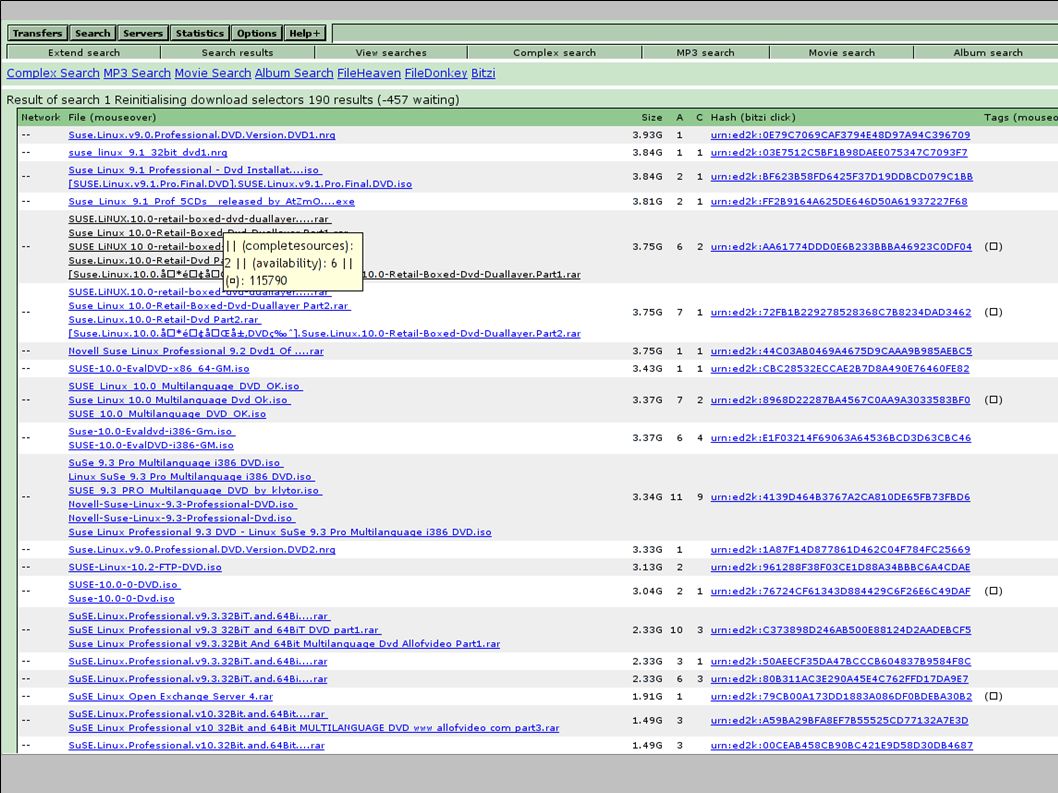Download SUSE-10.0-0-DVD.iso

click(x=124, y=584)
